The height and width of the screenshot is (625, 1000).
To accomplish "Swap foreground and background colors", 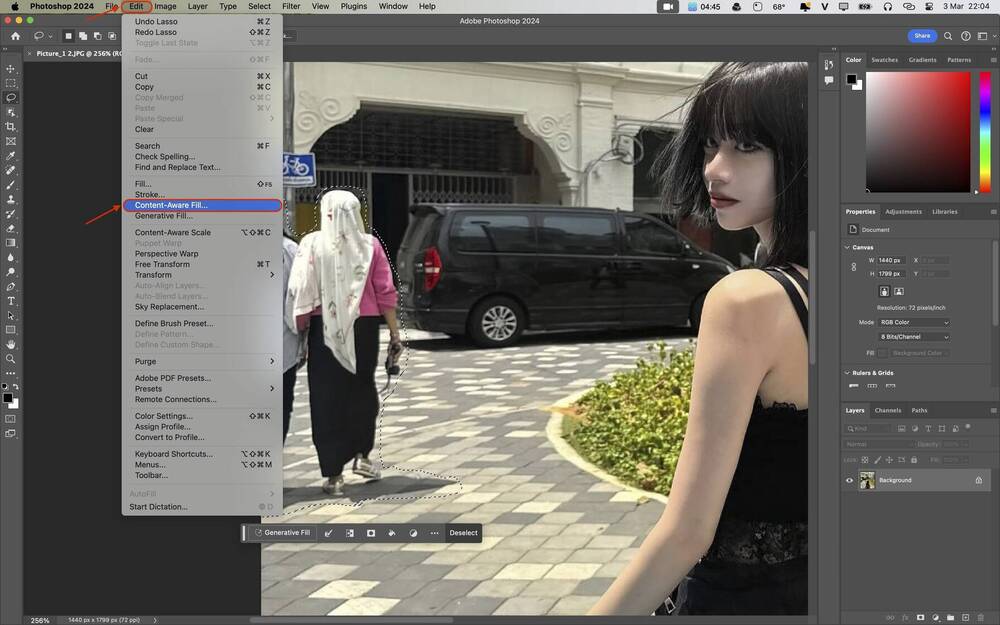I will (16, 386).
